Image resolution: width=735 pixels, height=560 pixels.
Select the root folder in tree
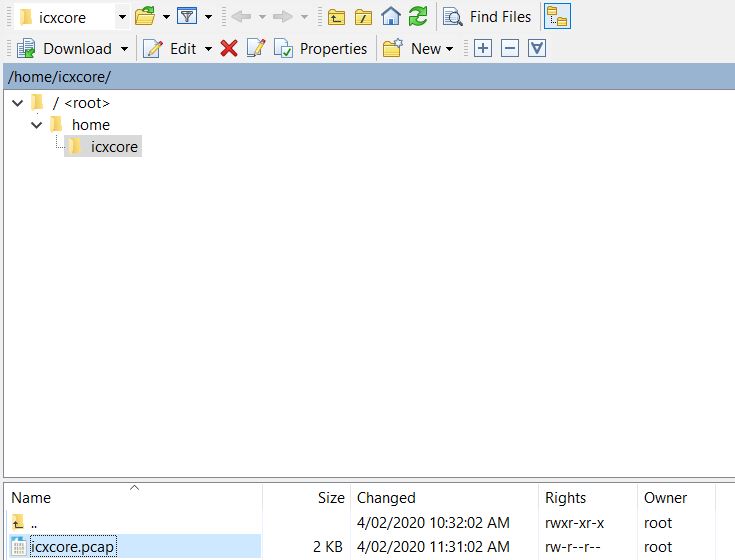tap(81, 103)
